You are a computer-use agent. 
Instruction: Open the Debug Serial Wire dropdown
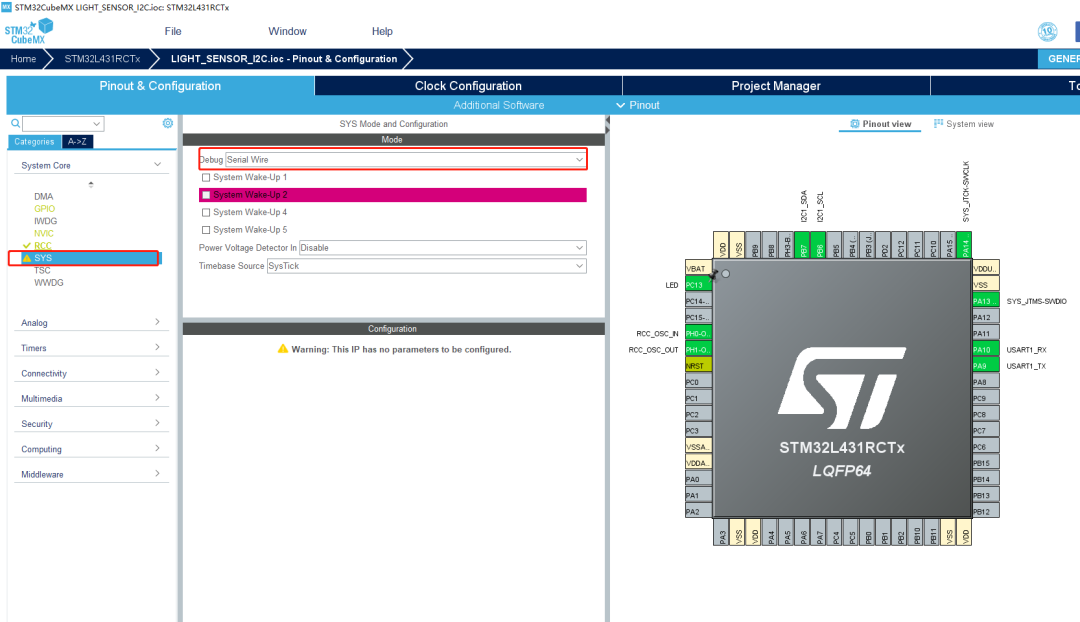tap(406, 159)
